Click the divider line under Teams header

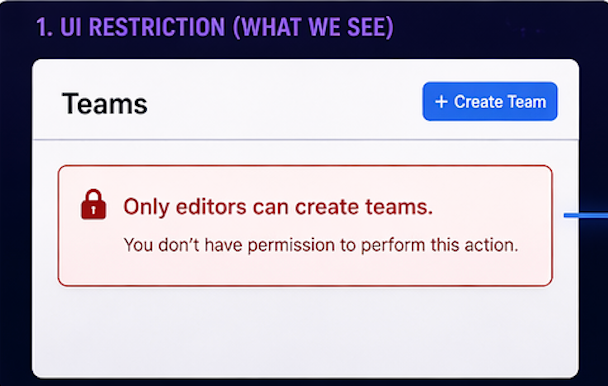point(305,139)
